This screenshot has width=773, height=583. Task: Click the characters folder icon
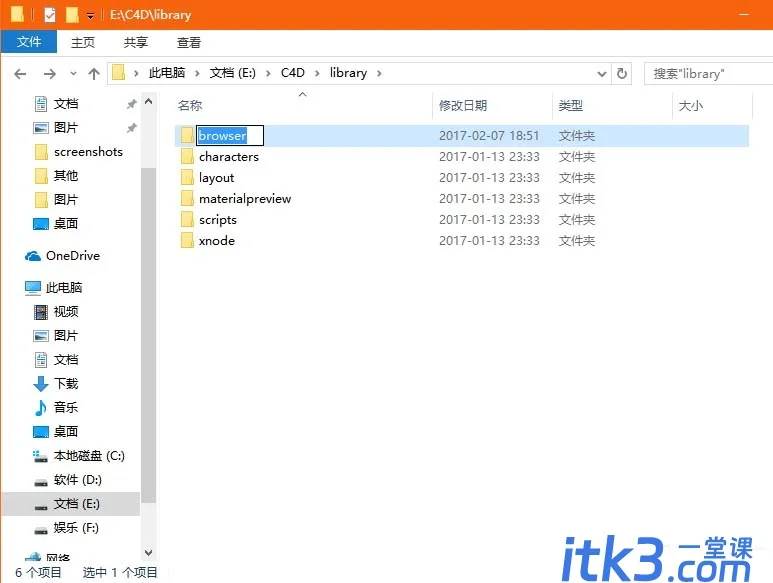(x=187, y=157)
